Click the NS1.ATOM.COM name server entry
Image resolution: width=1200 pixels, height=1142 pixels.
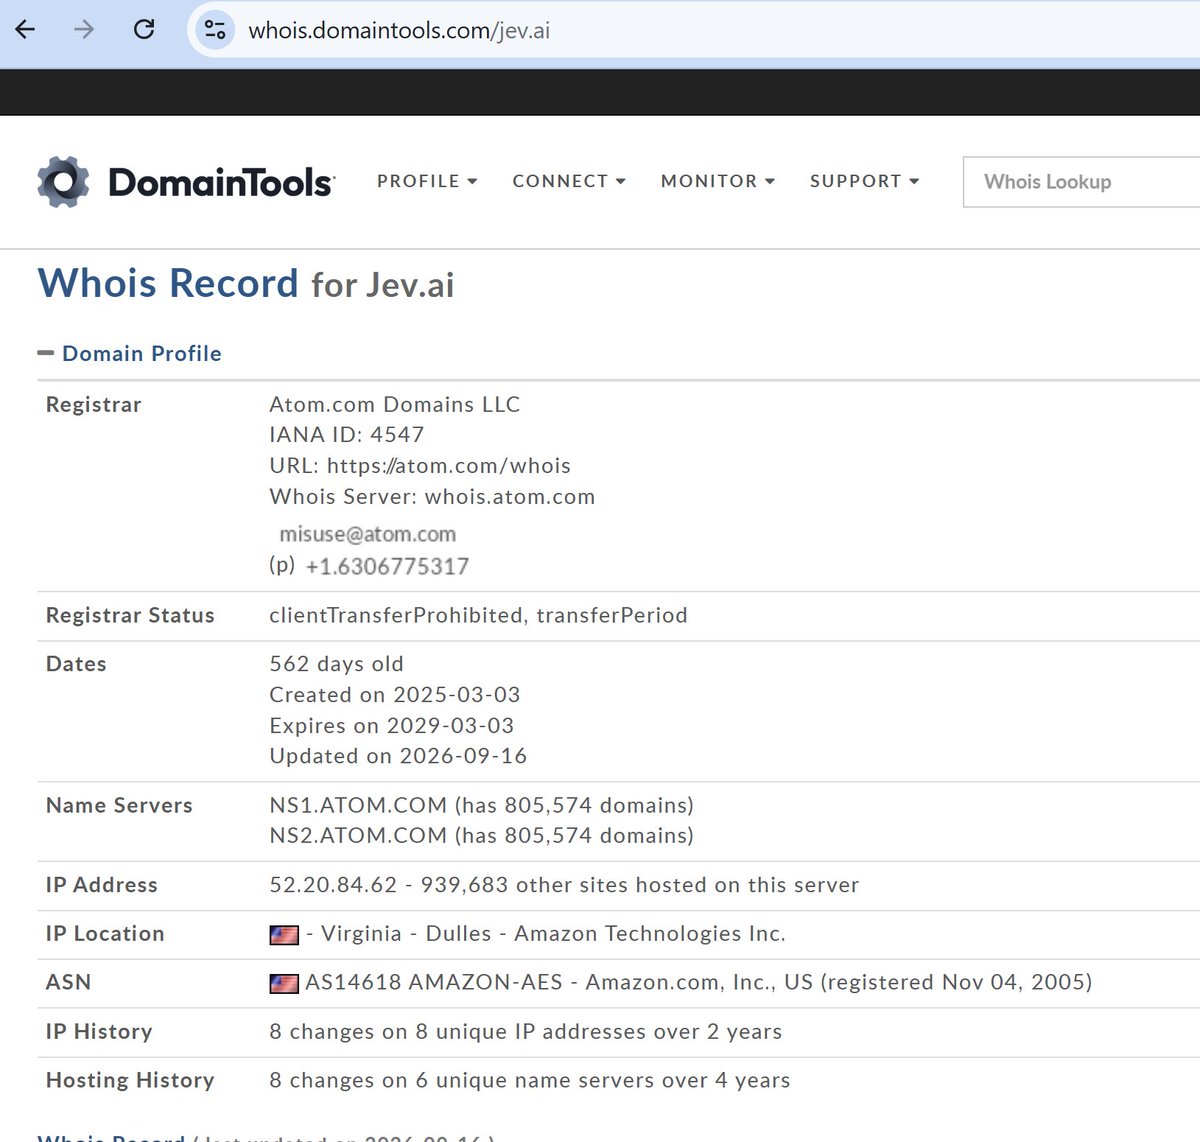point(481,805)
